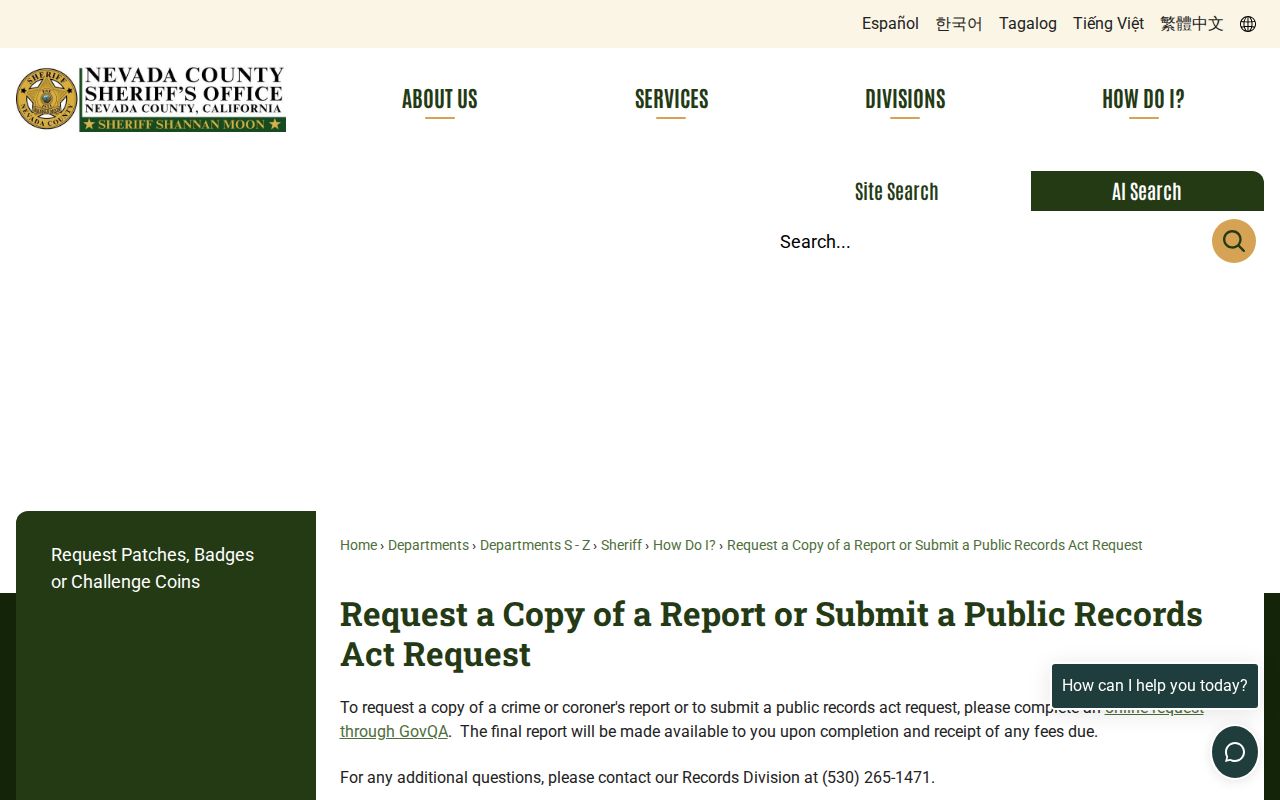Switch language to Tagalog

(1028, 23)
